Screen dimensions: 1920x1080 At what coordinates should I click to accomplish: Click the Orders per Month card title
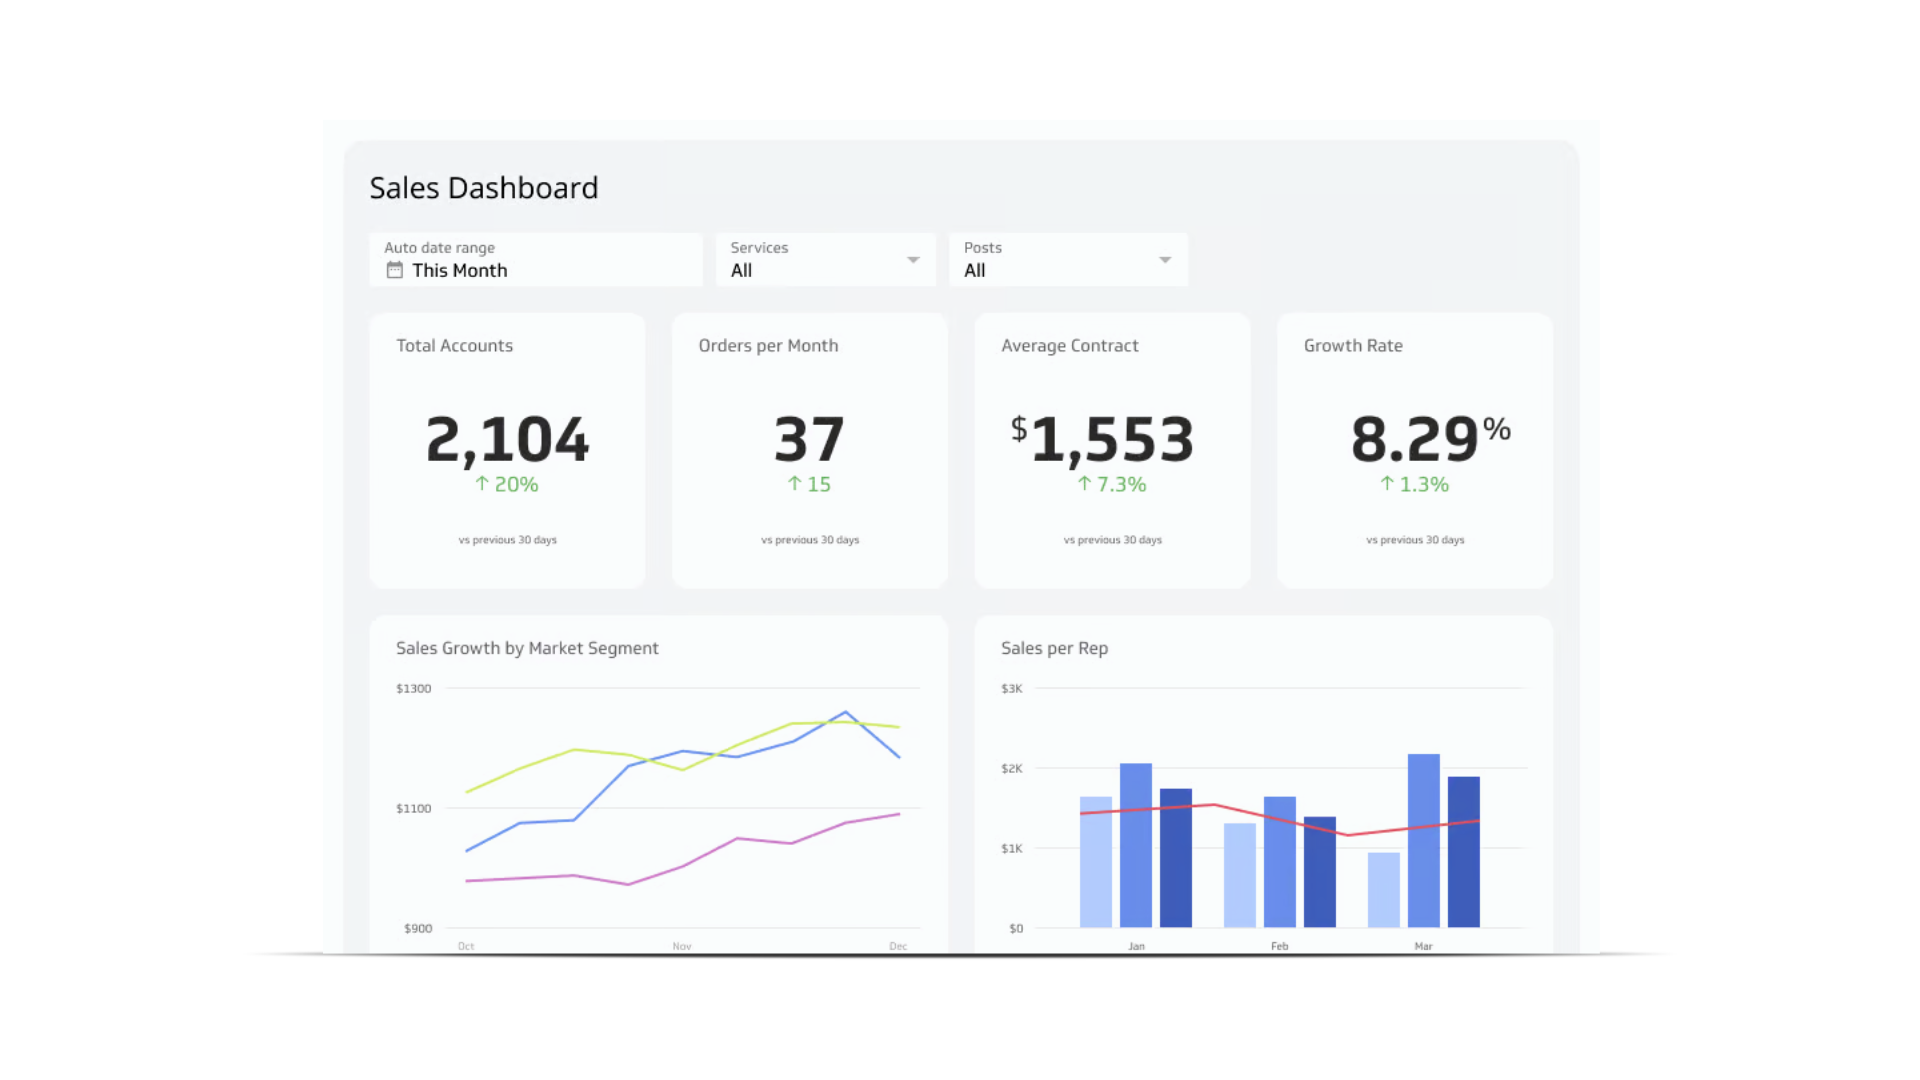pyautogui.click(x=768, y=346)
